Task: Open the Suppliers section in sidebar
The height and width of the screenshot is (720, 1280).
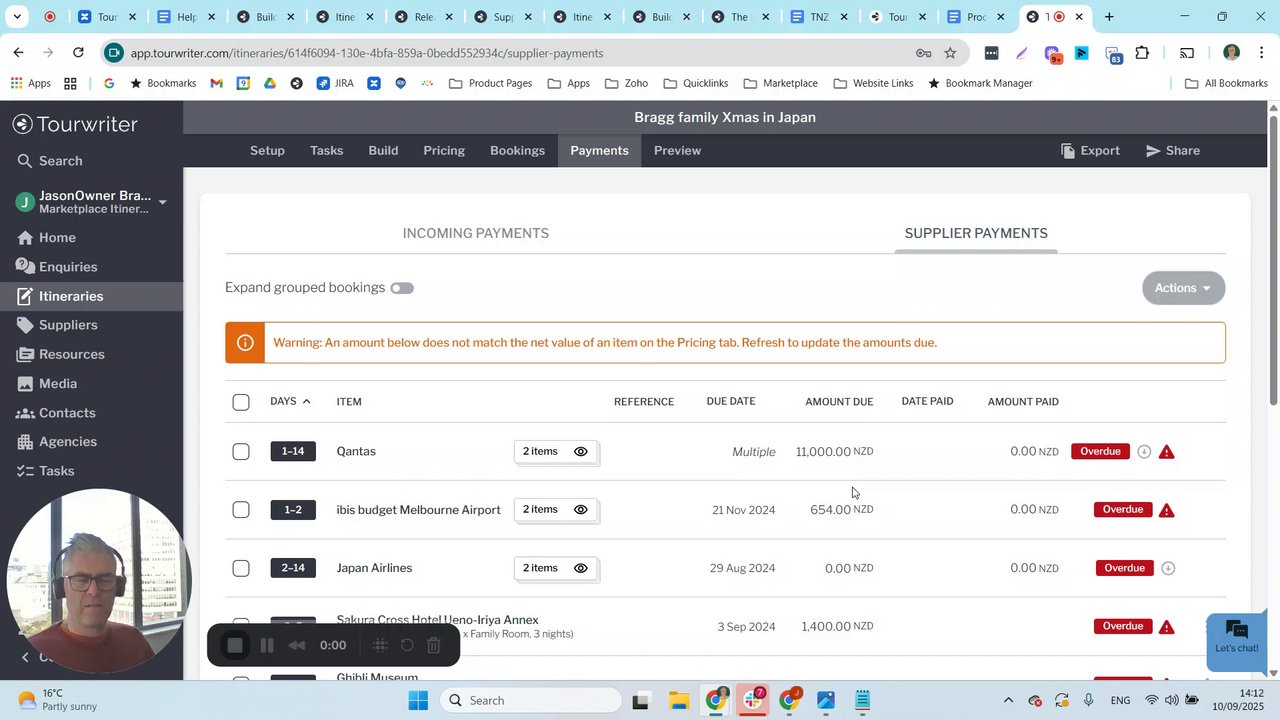Action: click(56, 325)
